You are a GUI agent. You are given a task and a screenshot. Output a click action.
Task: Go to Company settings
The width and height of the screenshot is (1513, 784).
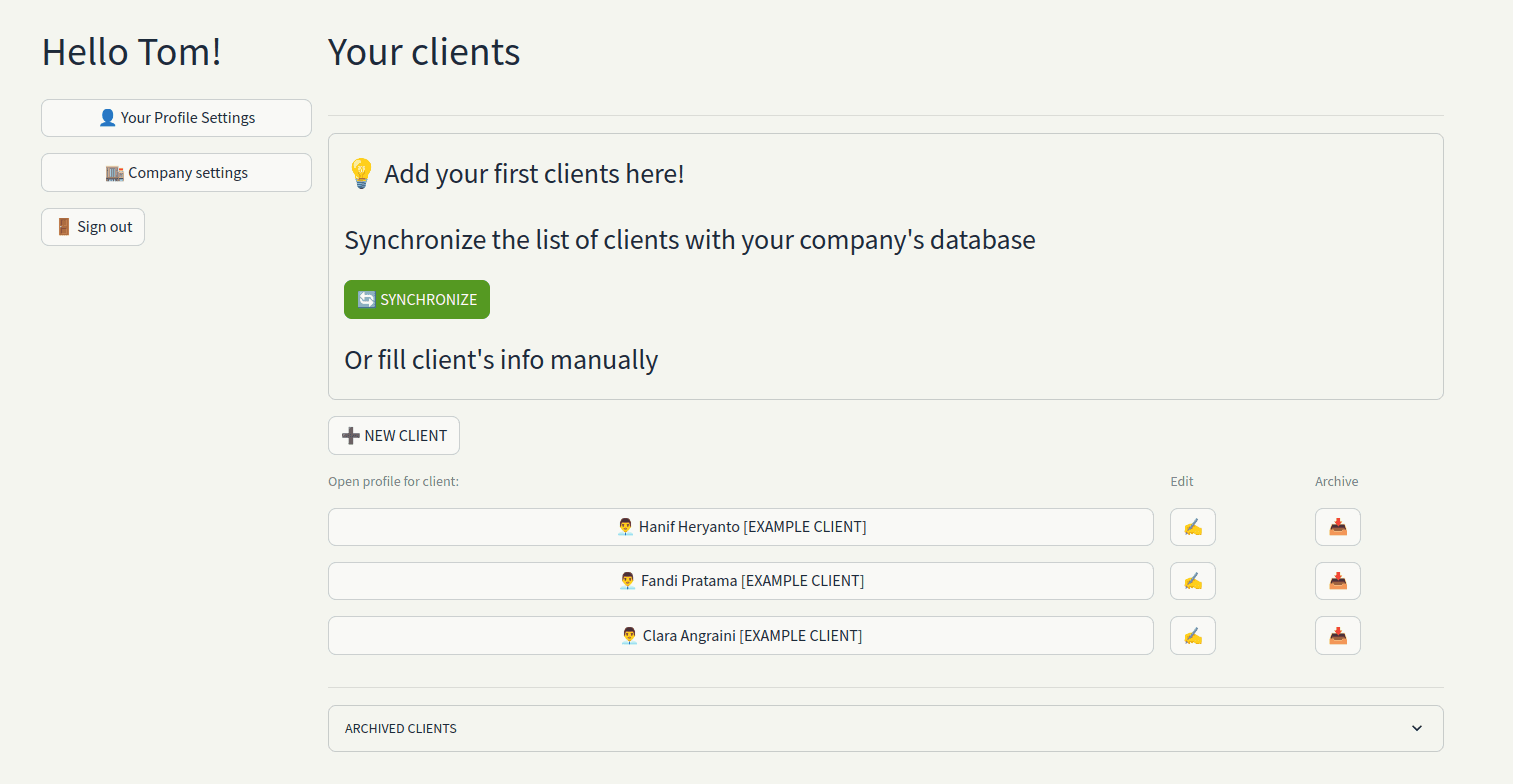click(176, 172)
